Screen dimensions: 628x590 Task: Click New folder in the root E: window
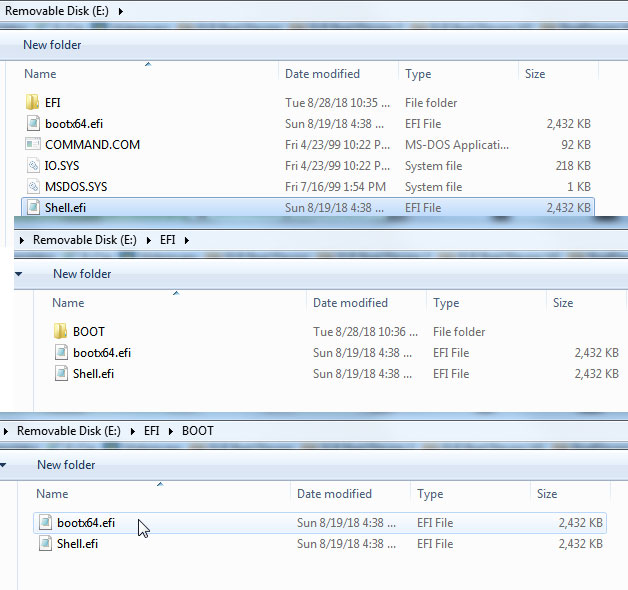52,45
